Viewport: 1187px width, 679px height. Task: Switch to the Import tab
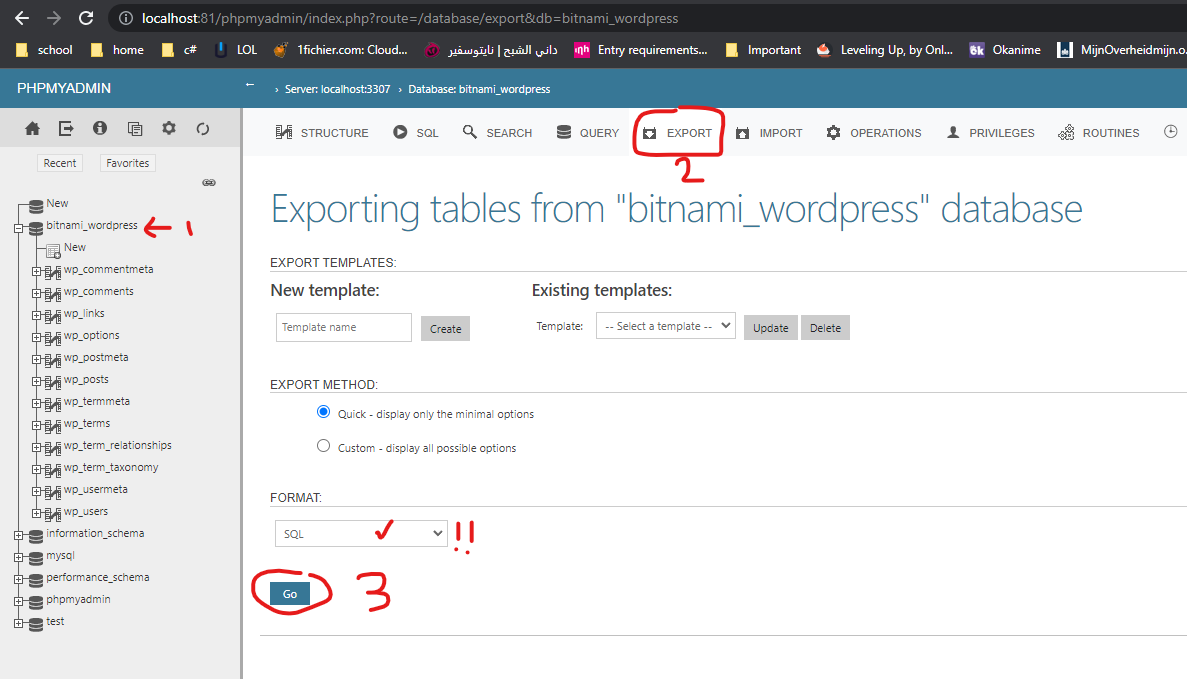(x=769, y=132)
